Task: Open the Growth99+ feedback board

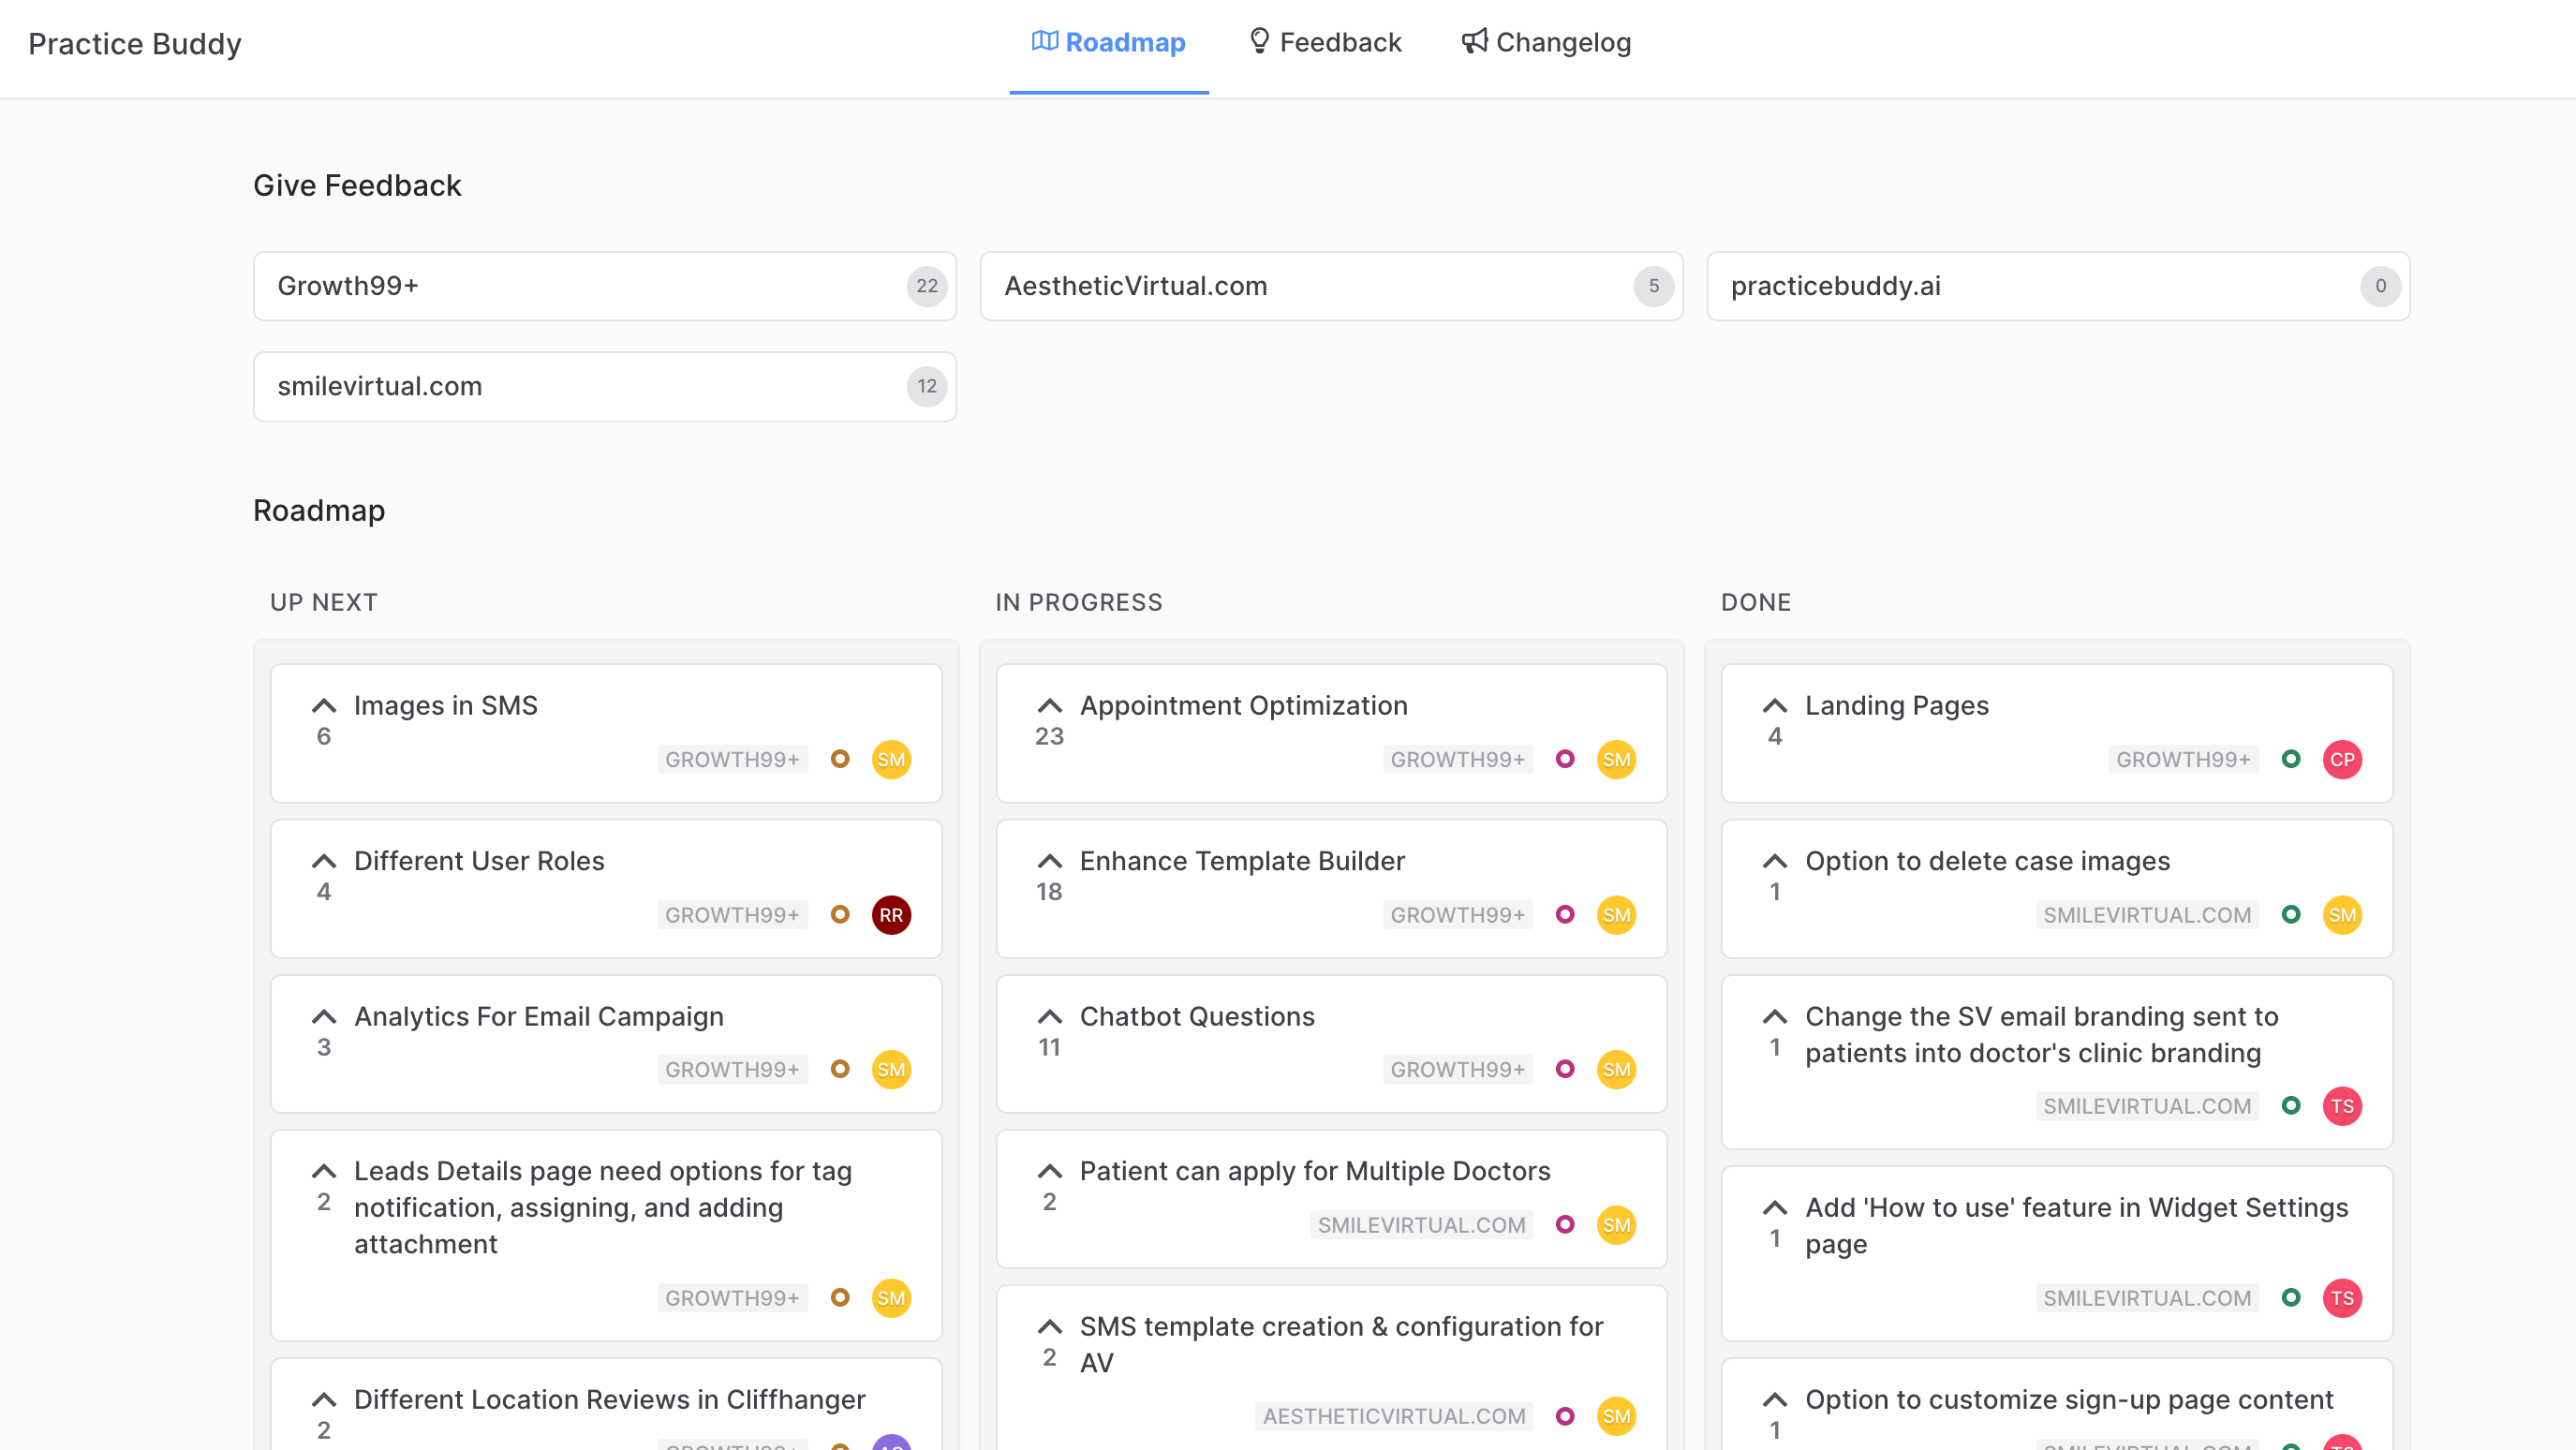Action: [x=604, y=286]
